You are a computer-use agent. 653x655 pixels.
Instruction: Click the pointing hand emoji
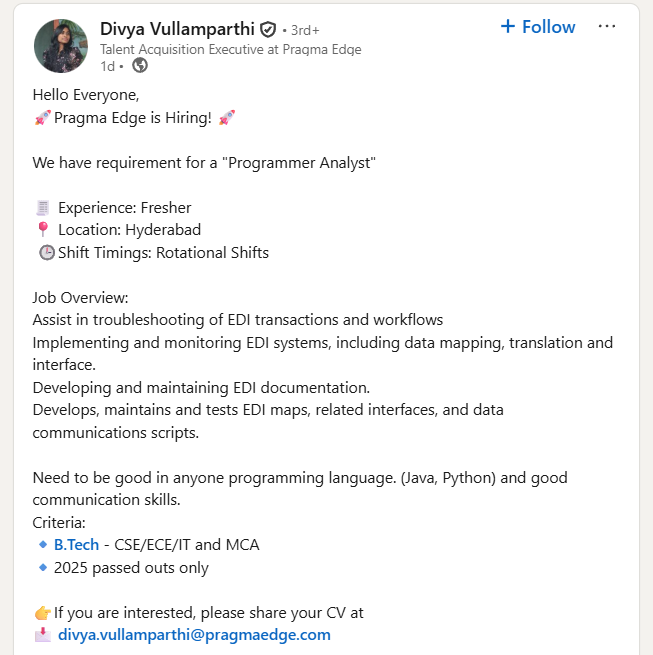(42, 612)
